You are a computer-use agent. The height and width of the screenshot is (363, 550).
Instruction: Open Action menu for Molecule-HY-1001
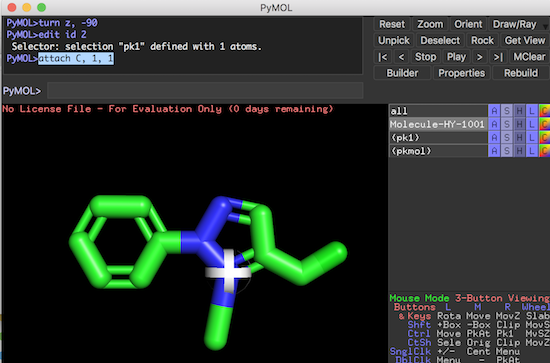494,124
